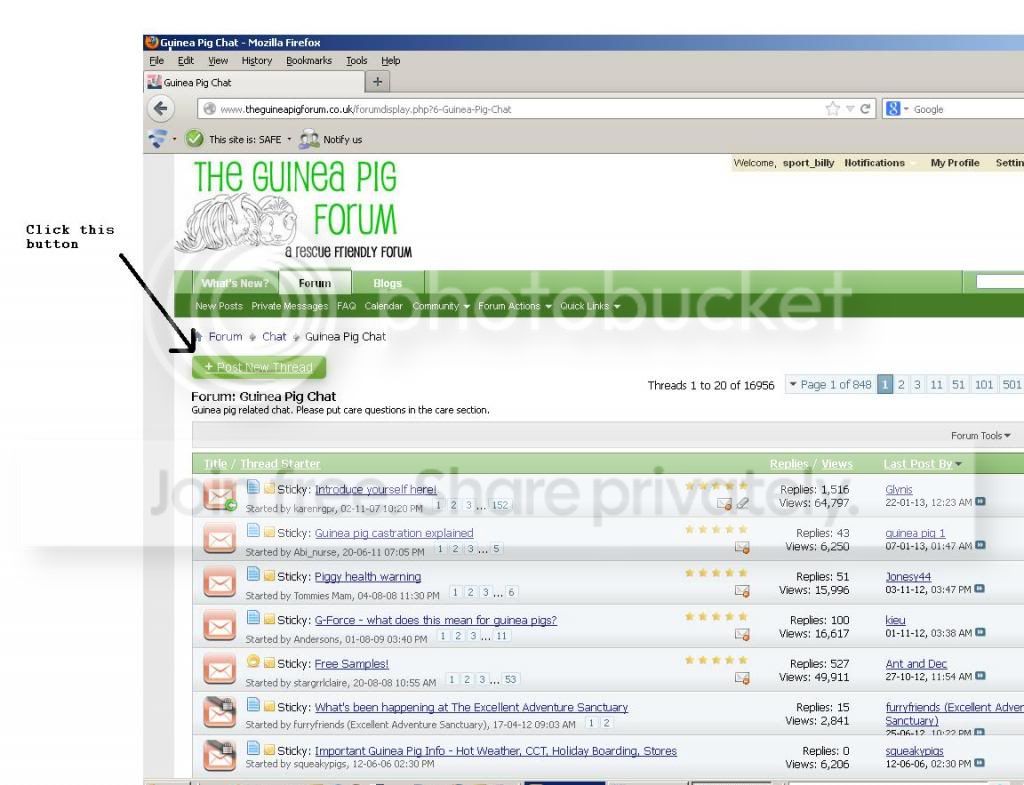Image resolution: width=1024 pixels, height=785 pixels.
Task: Go to page 51 of thread list
Action: (958, 385)
